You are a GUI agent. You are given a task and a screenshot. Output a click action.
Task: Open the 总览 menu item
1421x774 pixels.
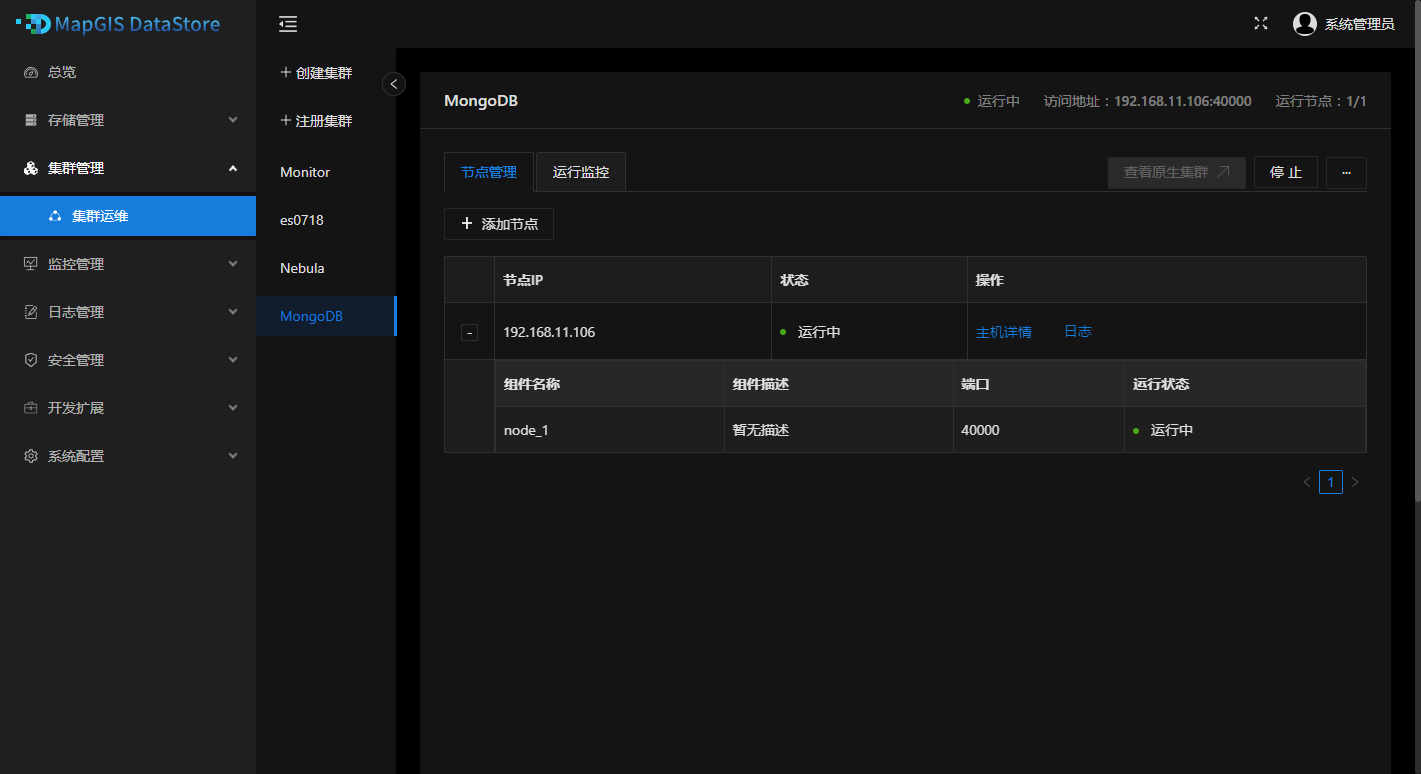tap(128, 72)
